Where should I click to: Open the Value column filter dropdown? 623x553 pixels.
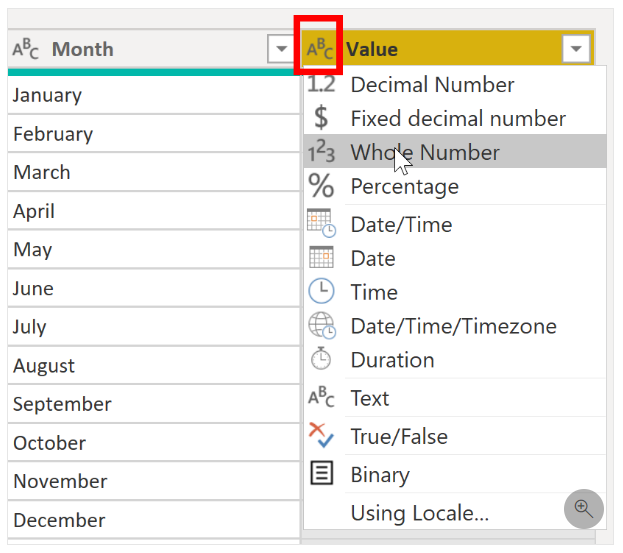pos(576,49)
